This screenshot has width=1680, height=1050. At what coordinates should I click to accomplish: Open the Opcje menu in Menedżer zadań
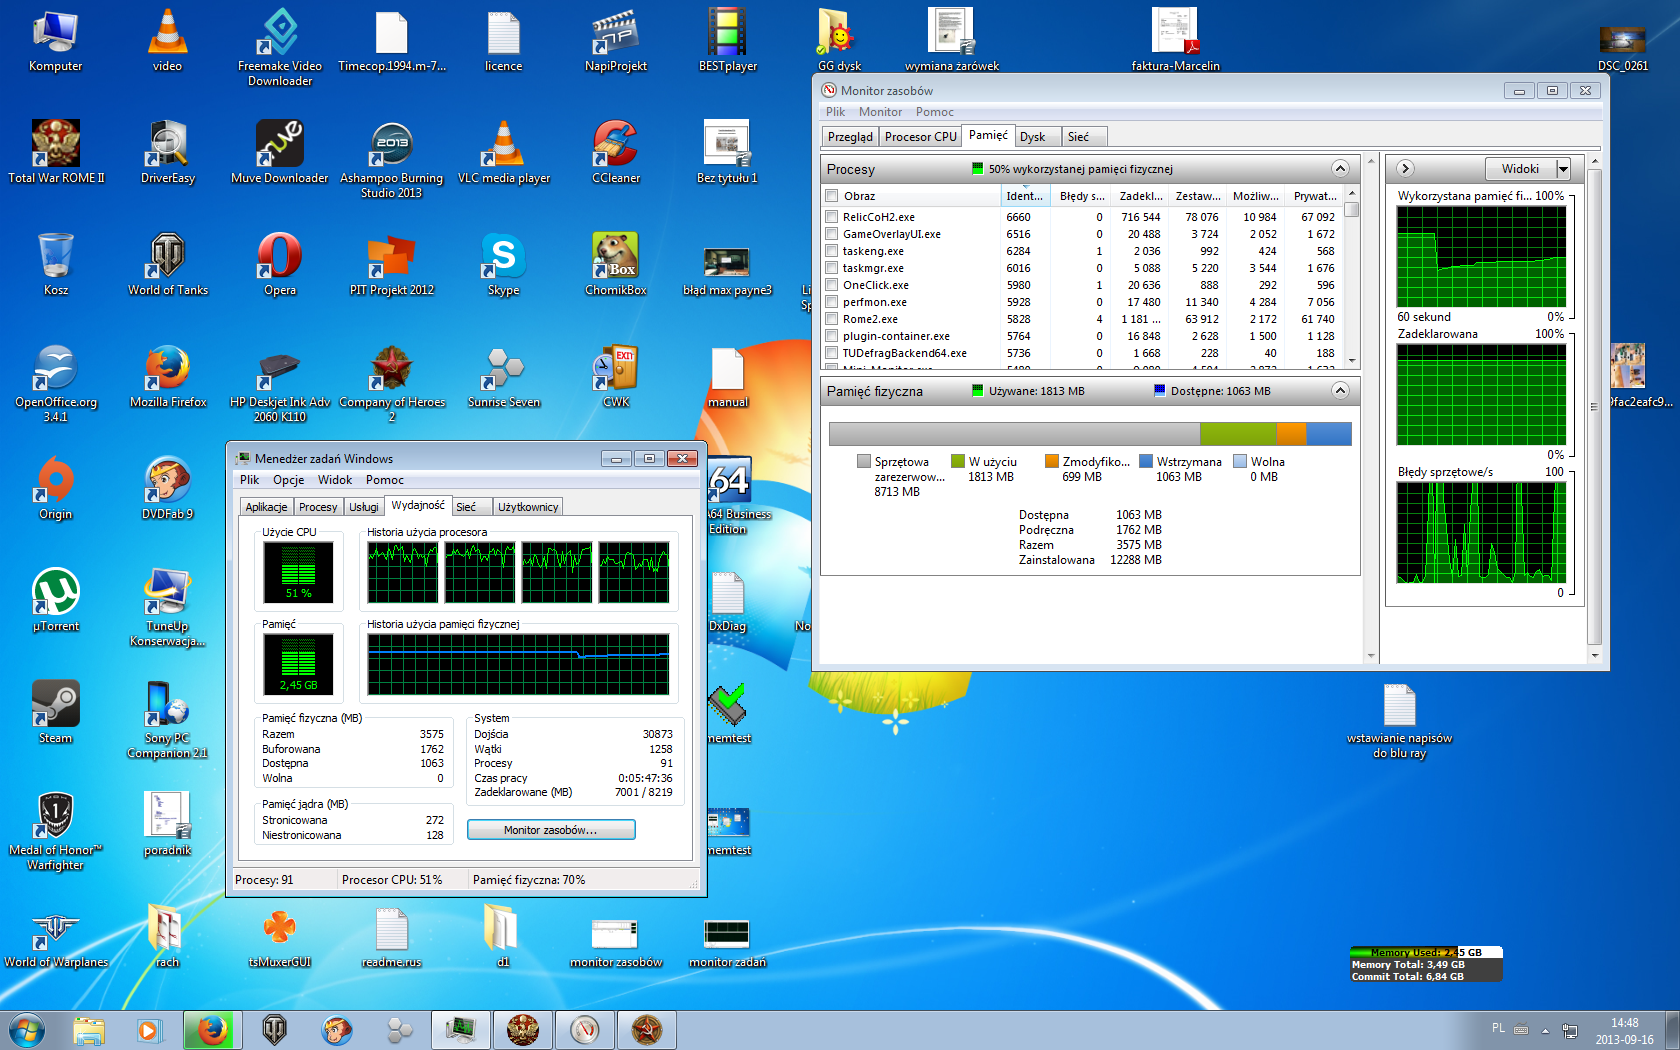(x=289, y=480)
